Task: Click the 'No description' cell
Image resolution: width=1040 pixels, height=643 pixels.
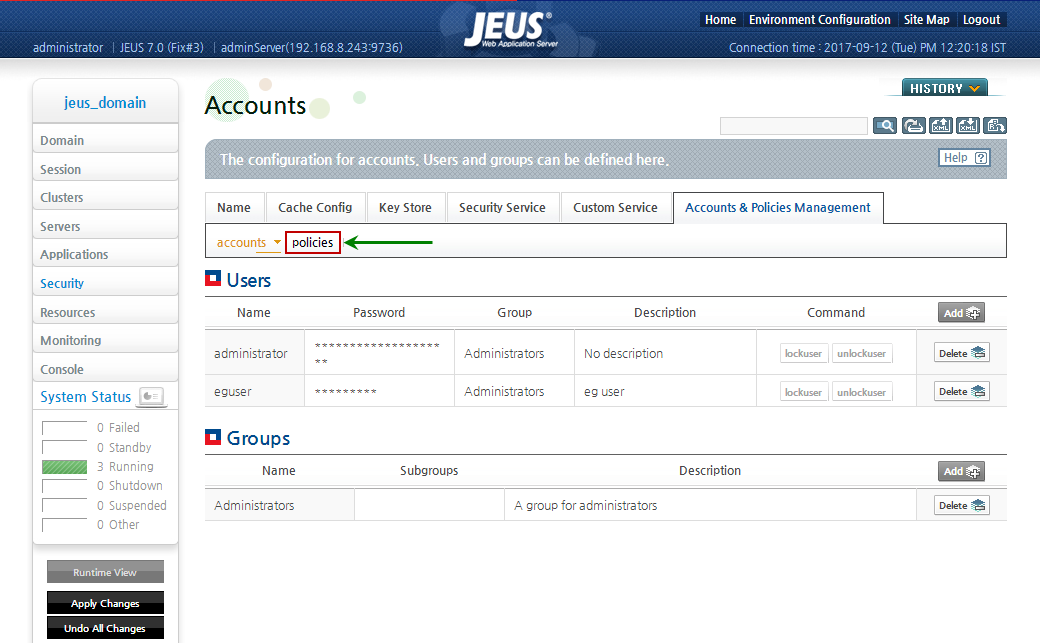Action: 665,353
